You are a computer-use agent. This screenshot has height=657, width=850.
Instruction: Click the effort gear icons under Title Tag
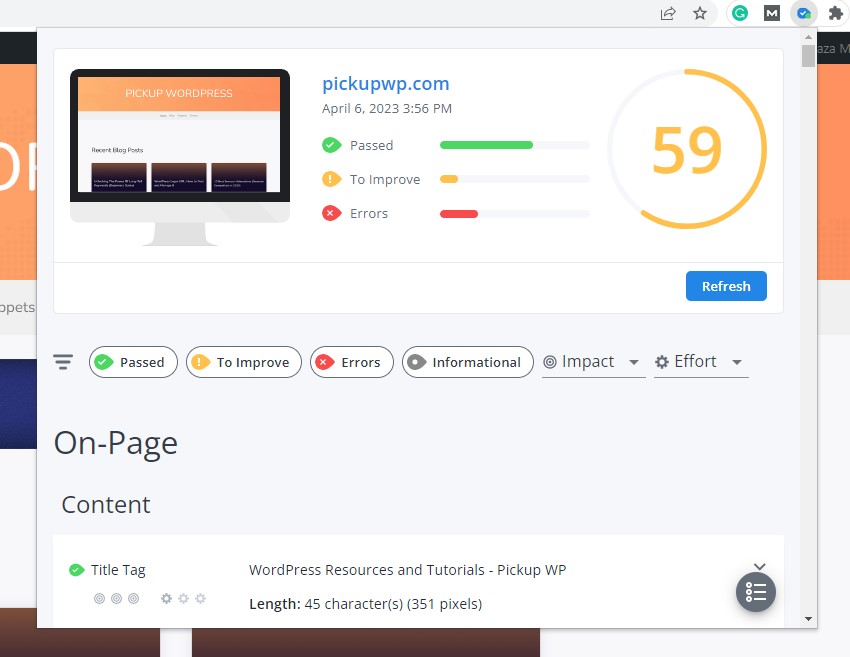point(183,598)
